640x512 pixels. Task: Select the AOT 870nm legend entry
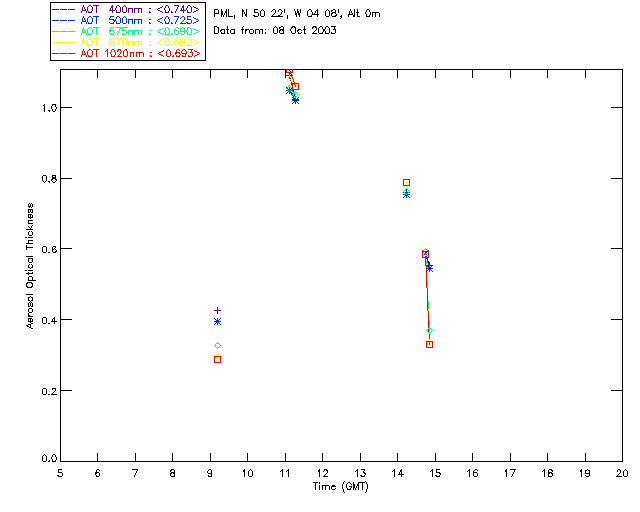[x=126, y=42]
